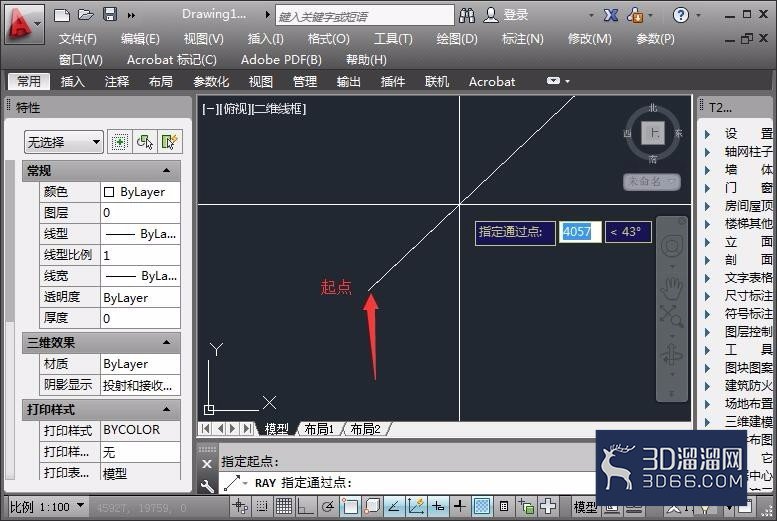777x521 pixels.
Task: Collapse the 常规 section in Properties
Action: click(166, 171)
